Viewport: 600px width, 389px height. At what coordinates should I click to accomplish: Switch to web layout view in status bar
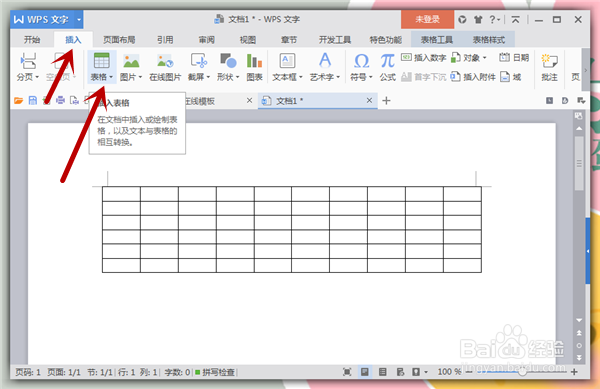[400, 372]
